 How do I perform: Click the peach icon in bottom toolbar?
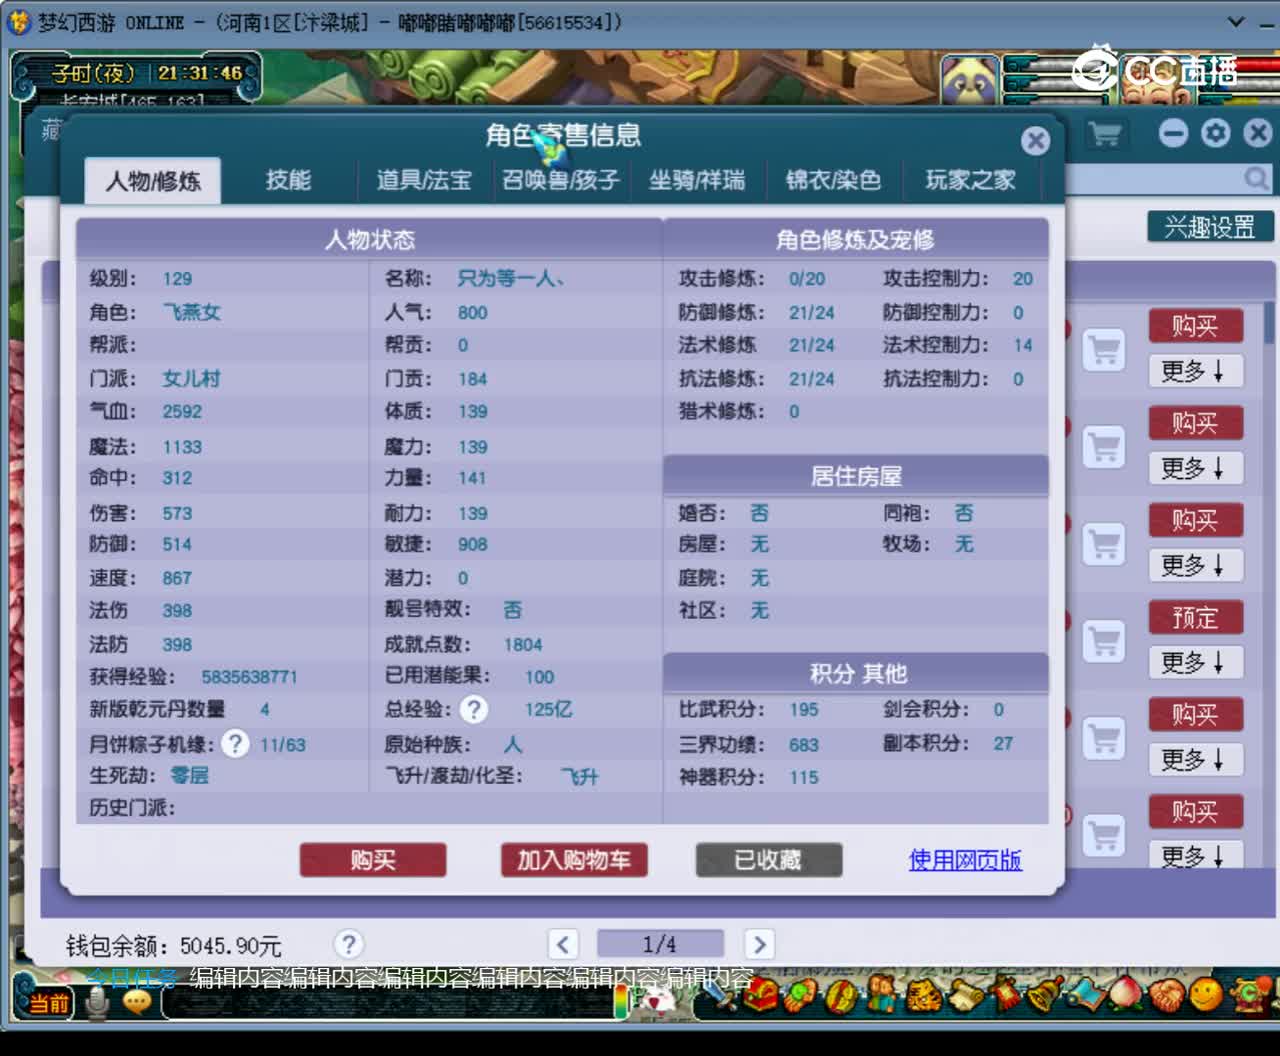point(1125,993)
